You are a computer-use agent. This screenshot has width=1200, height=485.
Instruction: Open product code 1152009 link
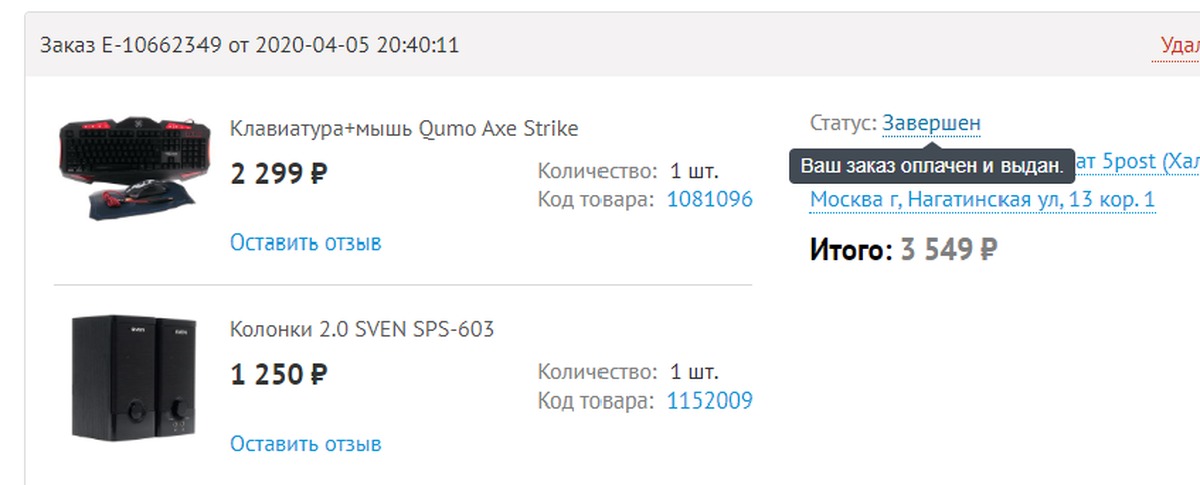tap(709, 401)
